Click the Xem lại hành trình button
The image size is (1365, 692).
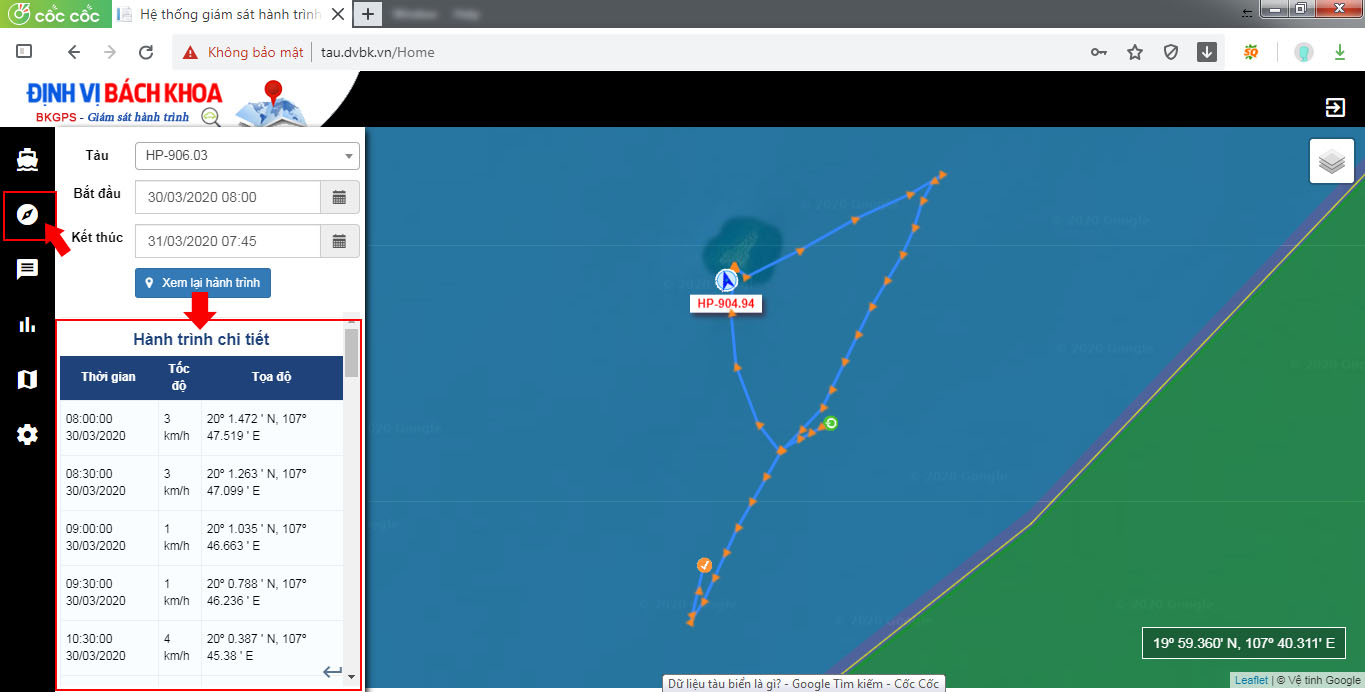tap(203, 283)
